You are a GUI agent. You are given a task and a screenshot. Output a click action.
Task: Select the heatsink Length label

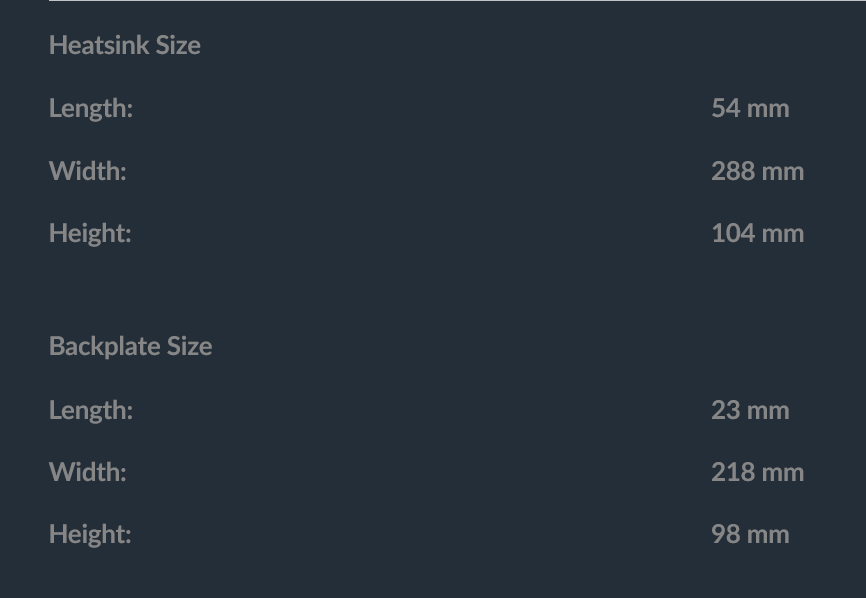(91, 109)
